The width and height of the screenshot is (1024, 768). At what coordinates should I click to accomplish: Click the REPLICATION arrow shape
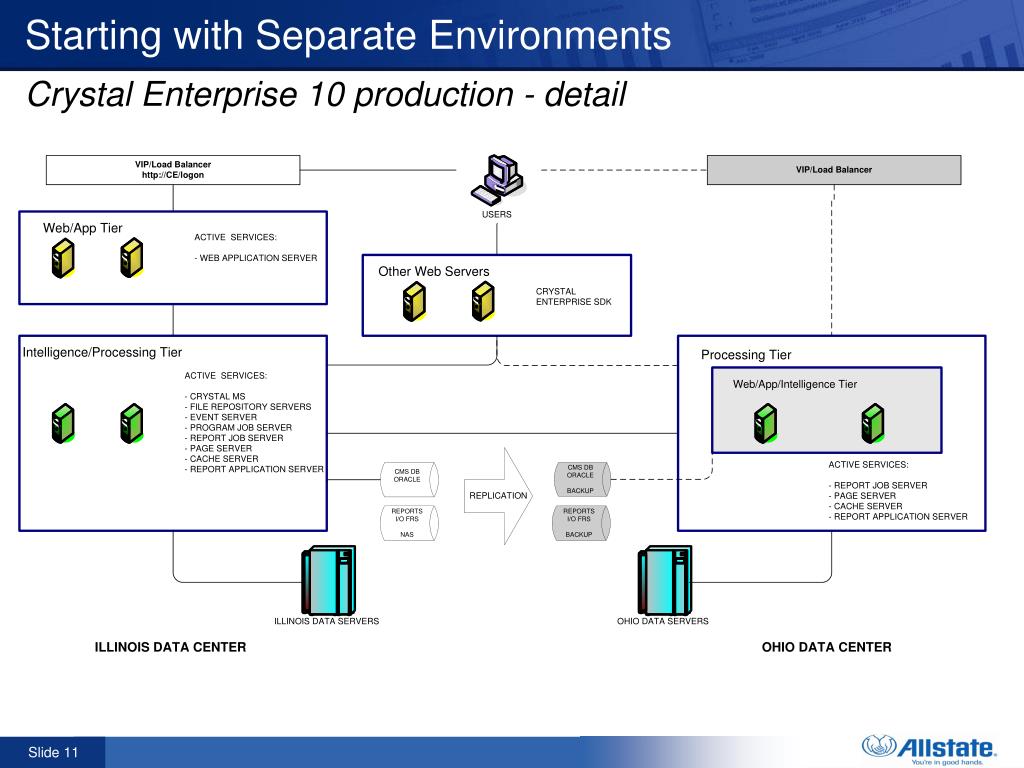click(x=499, y=496)
